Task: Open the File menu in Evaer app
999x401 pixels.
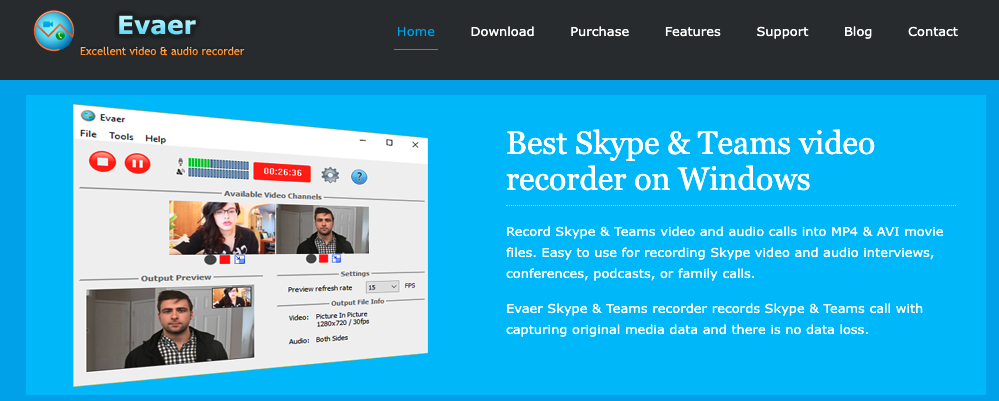Action: [x=89, y=134]
